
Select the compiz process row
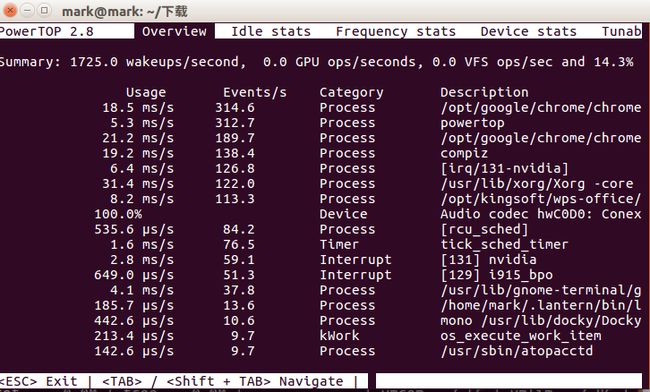click(x=321, y=153)
